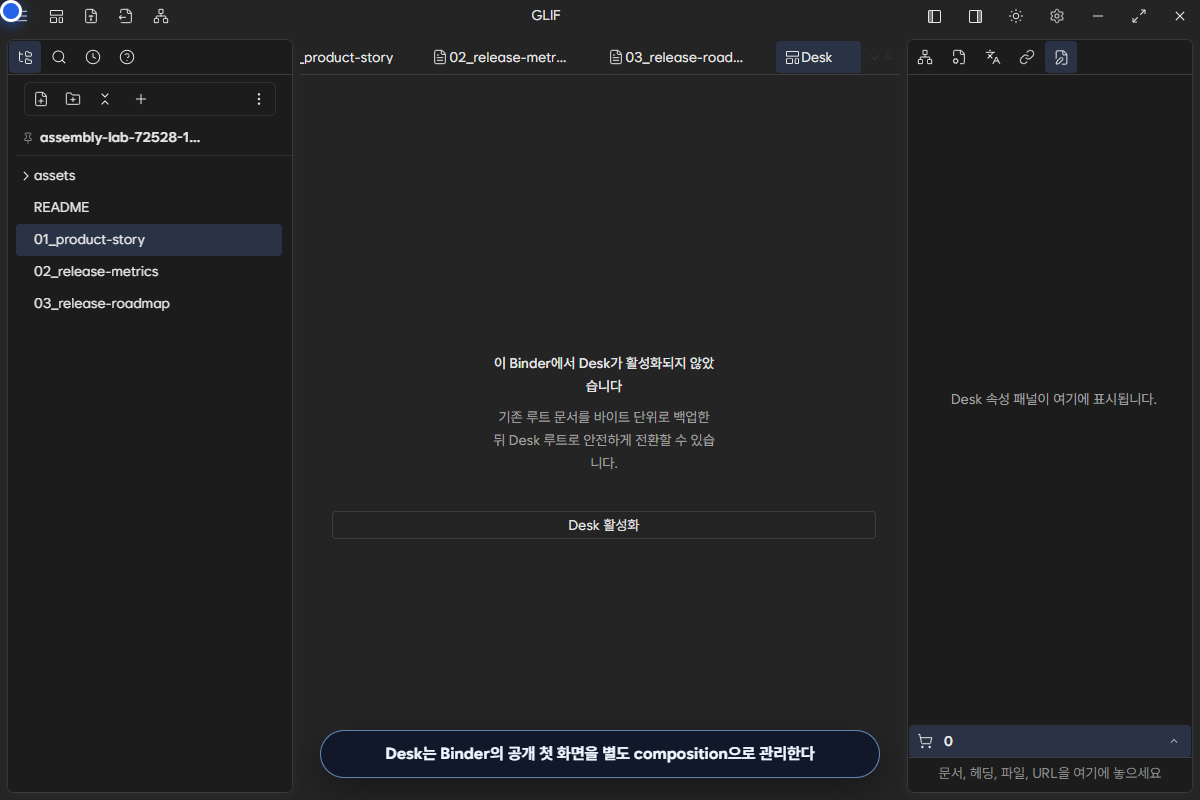
Task: Toggle the right sidebar panel
Action: pyautogui.click(x=975, y=16)
